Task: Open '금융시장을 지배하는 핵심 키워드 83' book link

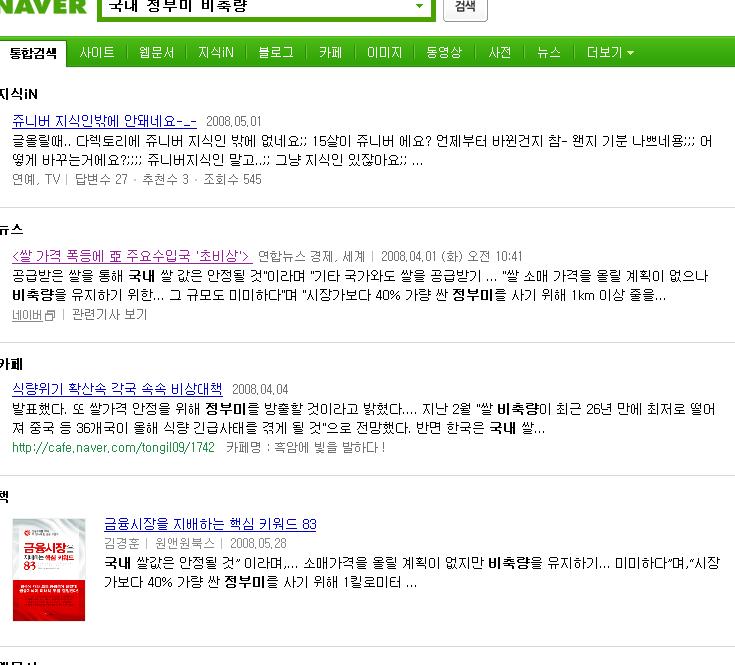Action: point(210,524)
